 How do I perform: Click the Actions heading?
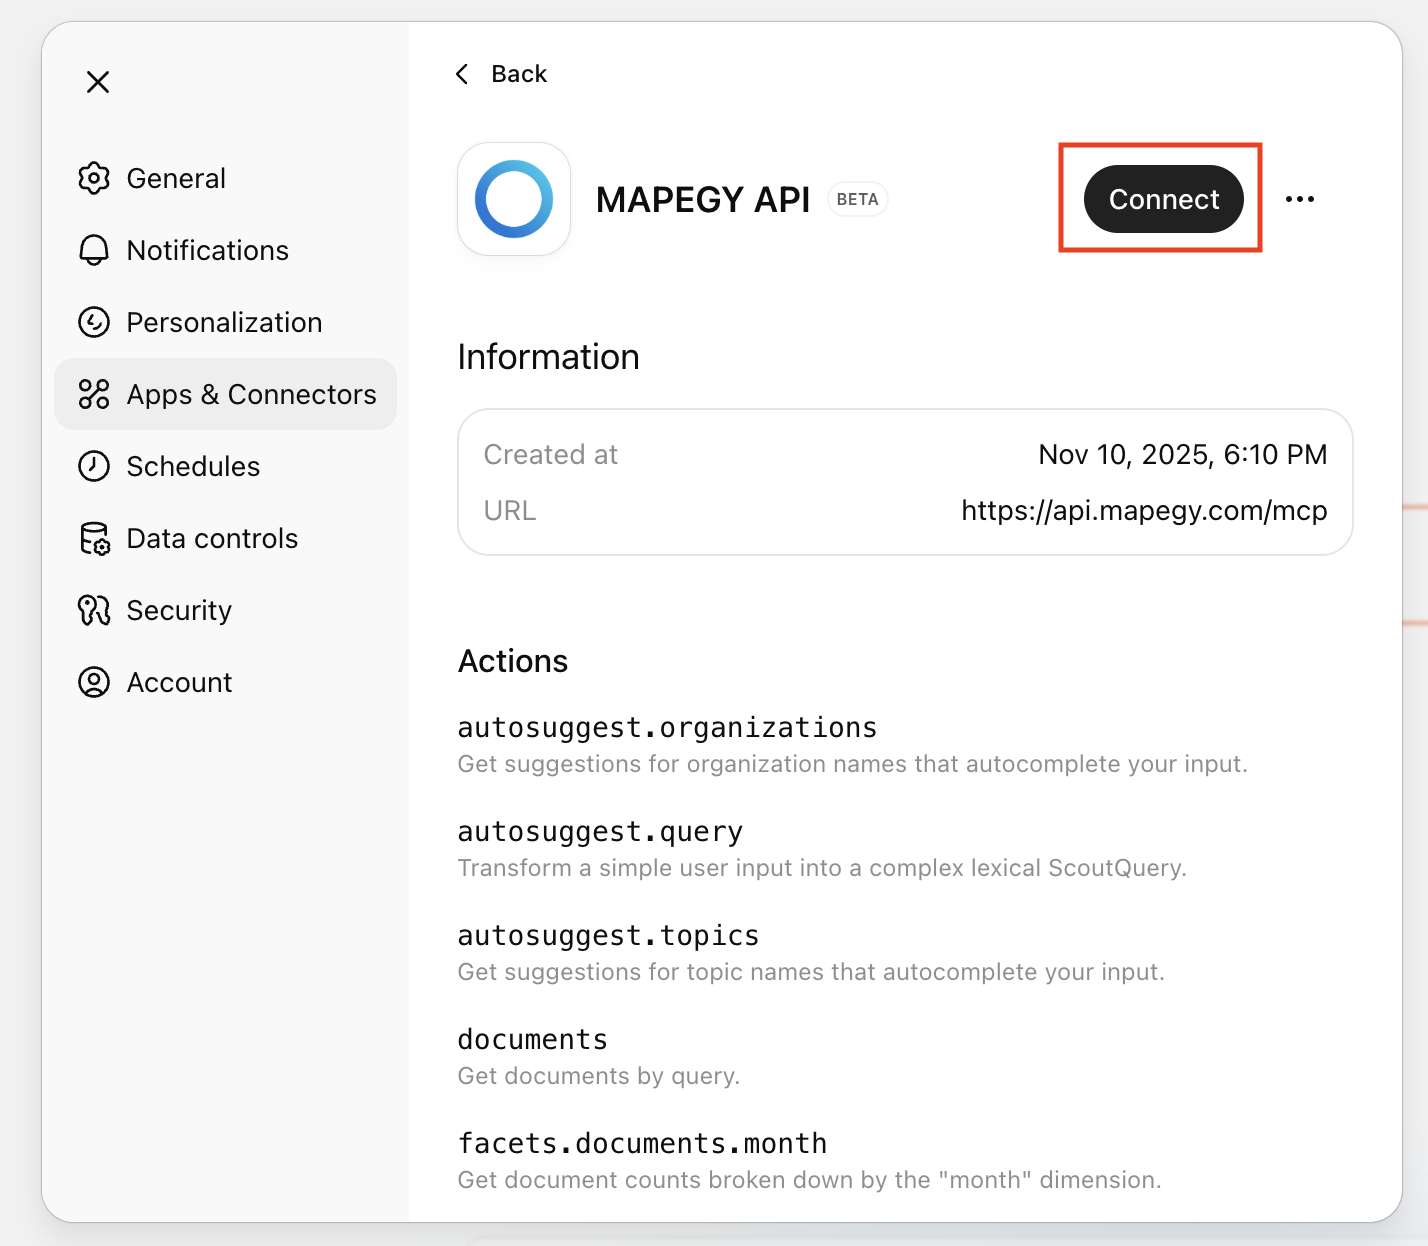point(513,661)
